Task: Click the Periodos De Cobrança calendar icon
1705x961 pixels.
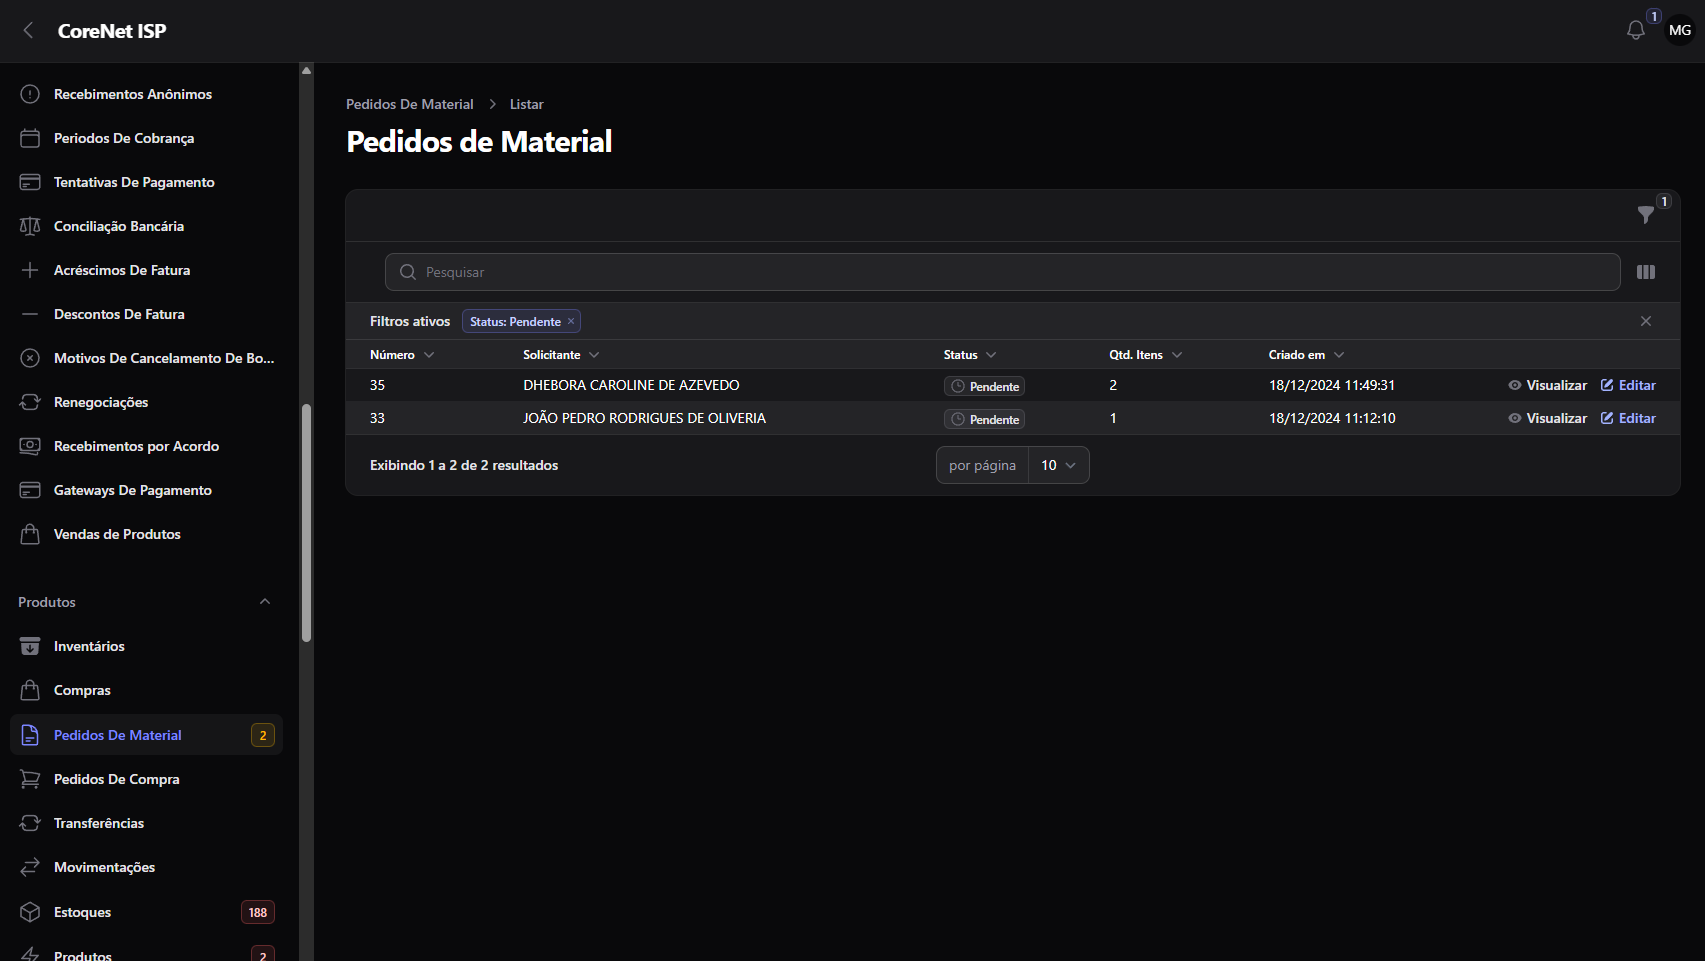Action: pos(30,138)
